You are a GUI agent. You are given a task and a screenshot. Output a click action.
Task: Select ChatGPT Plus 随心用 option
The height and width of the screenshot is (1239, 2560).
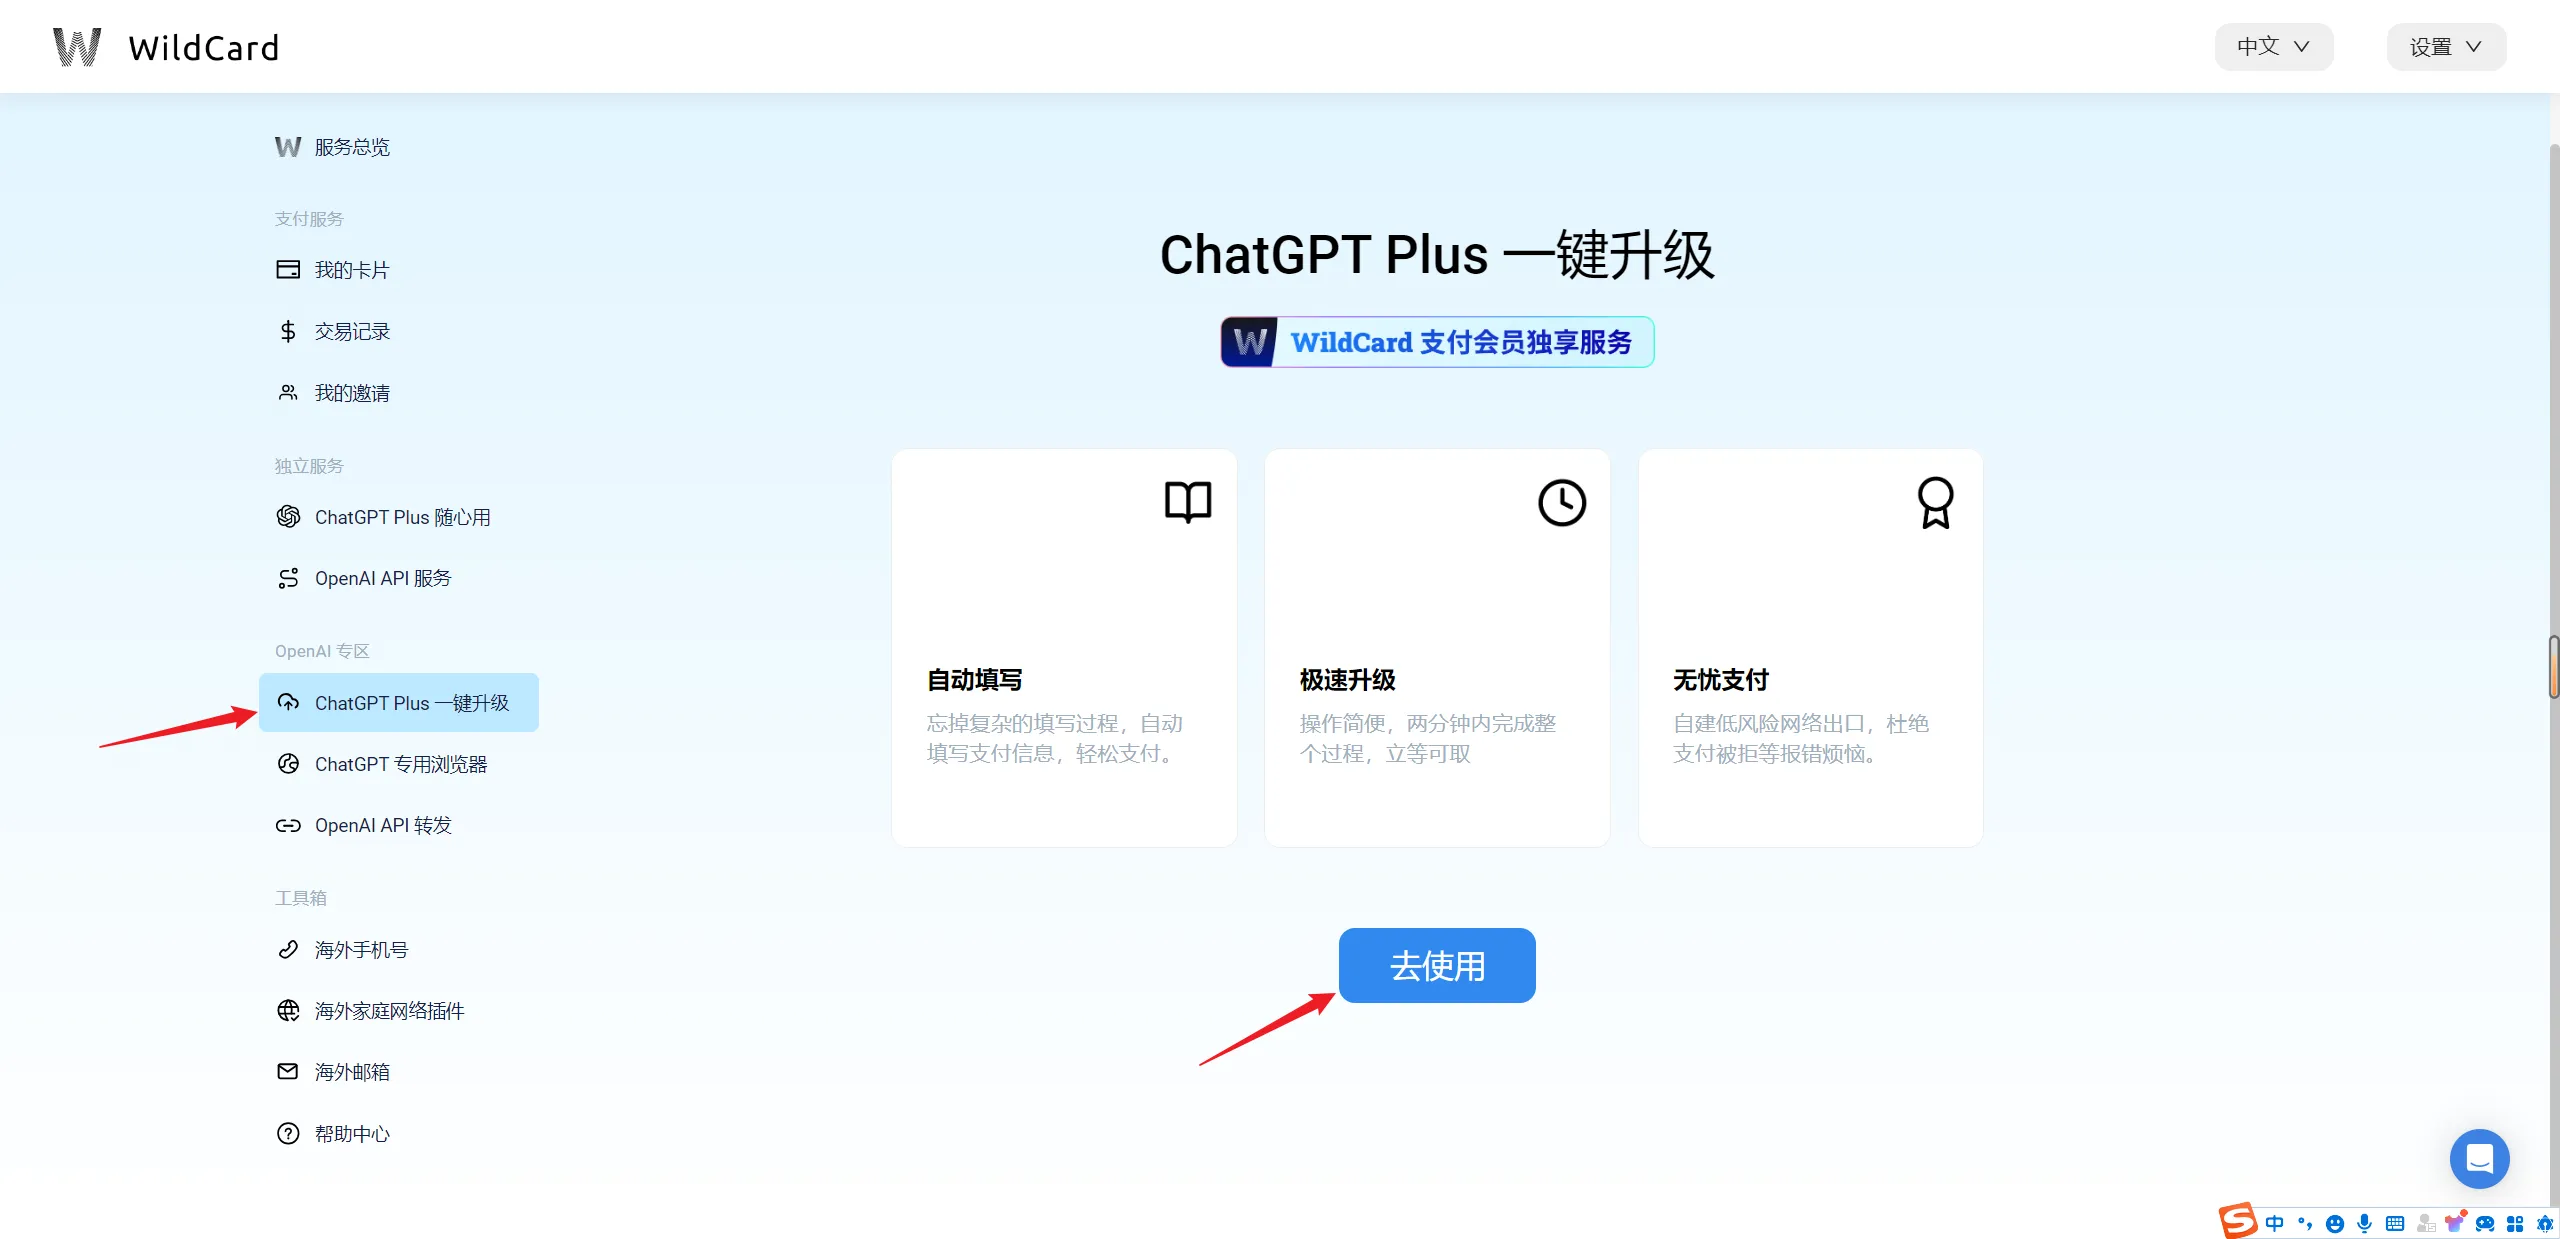(x=402, y=516)
